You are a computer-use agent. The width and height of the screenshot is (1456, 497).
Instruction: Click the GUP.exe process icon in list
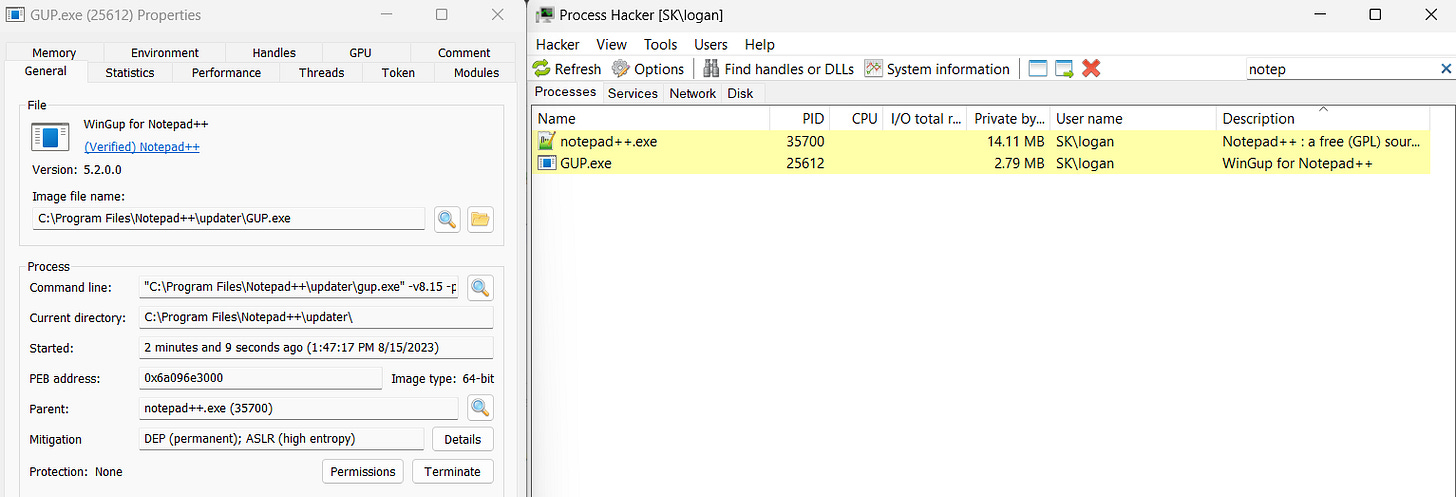click(546, 163)
